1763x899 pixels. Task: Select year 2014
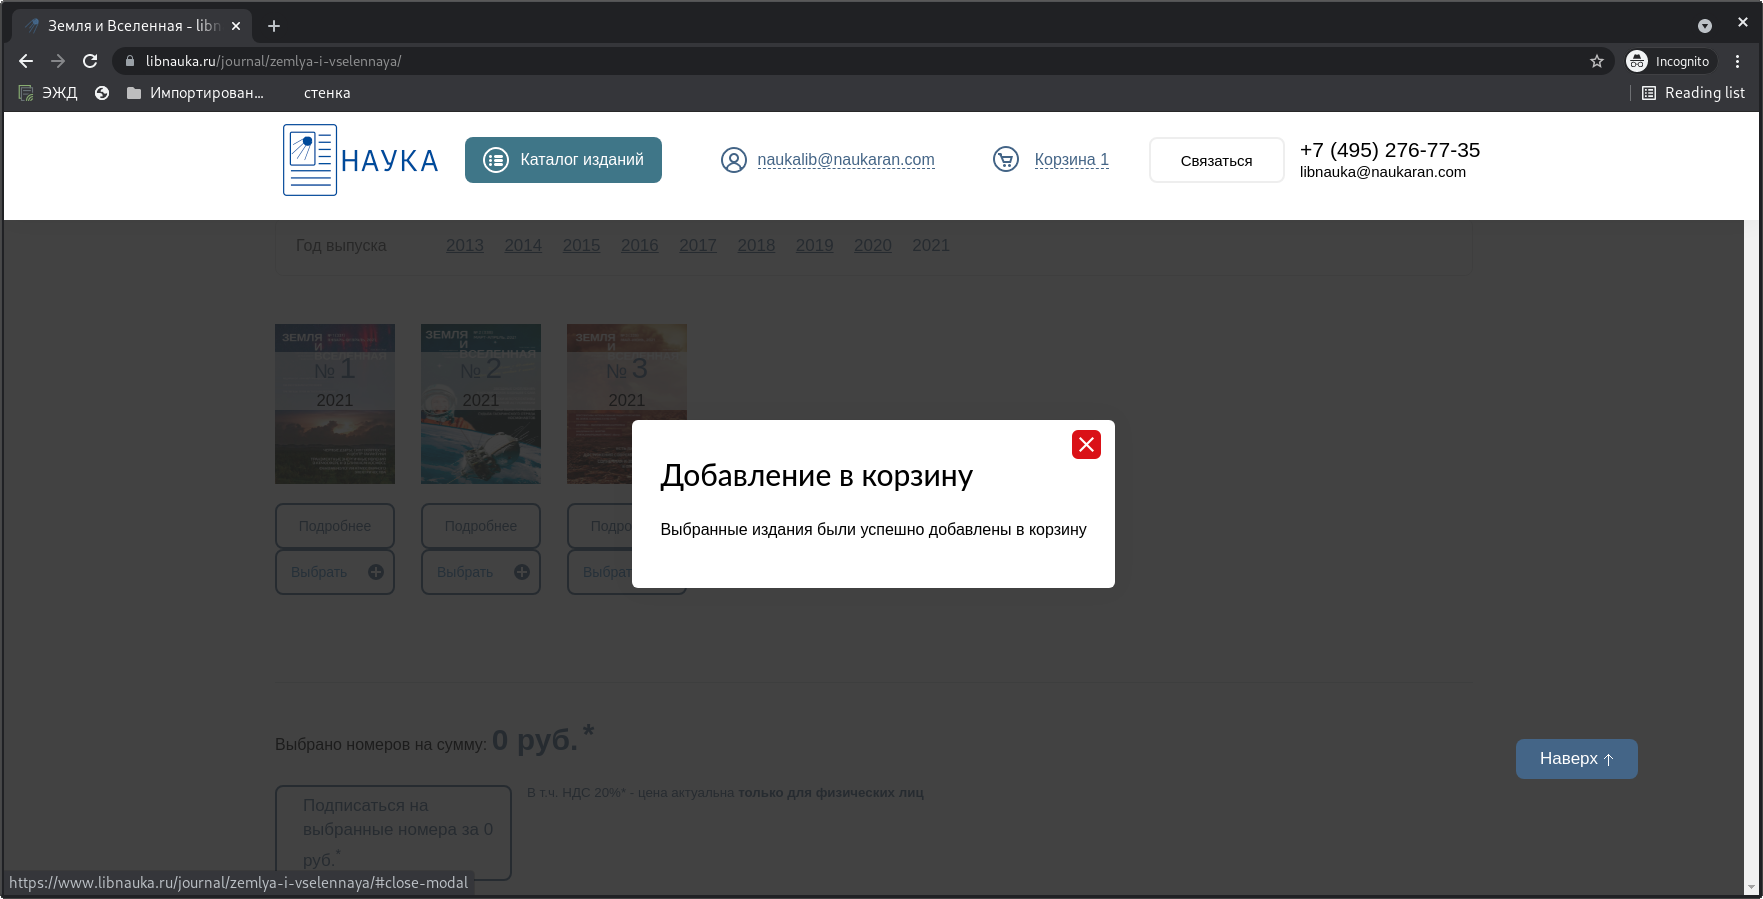click(523, 245)
